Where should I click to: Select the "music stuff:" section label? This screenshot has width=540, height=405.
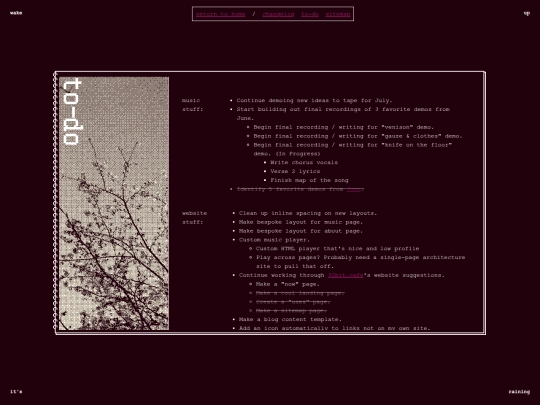(x=193, y=105)
